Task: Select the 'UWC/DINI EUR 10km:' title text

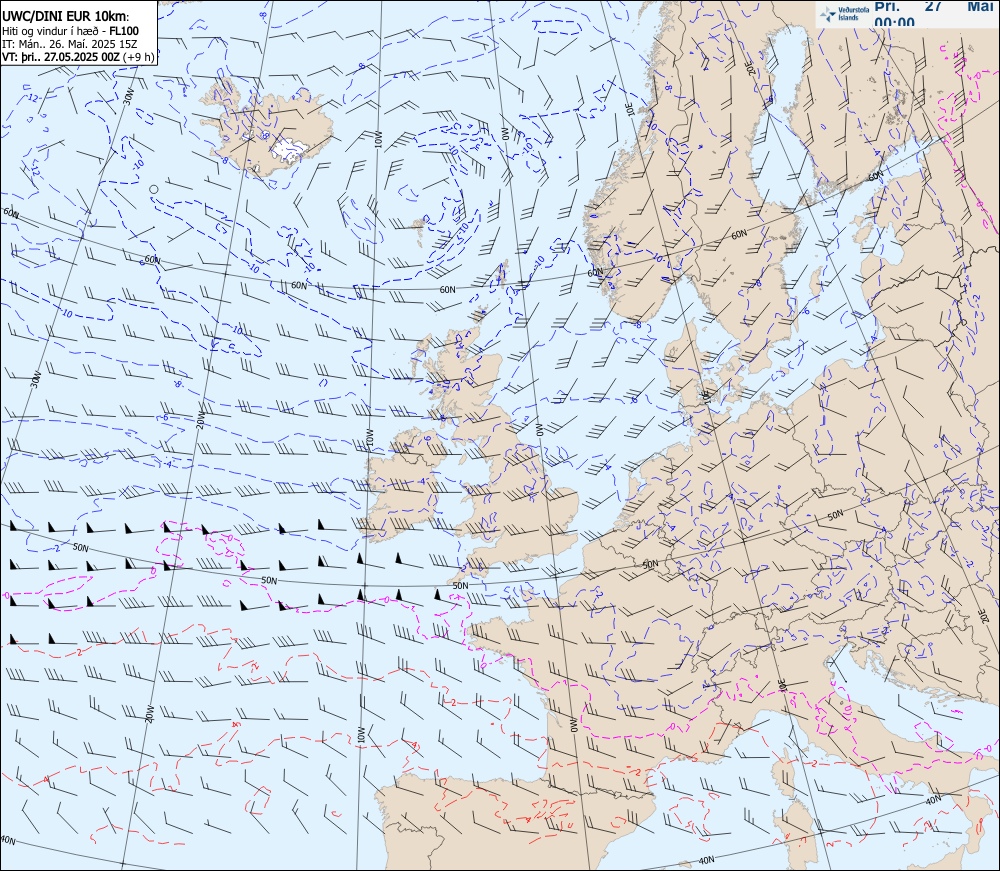Action: 66,17
